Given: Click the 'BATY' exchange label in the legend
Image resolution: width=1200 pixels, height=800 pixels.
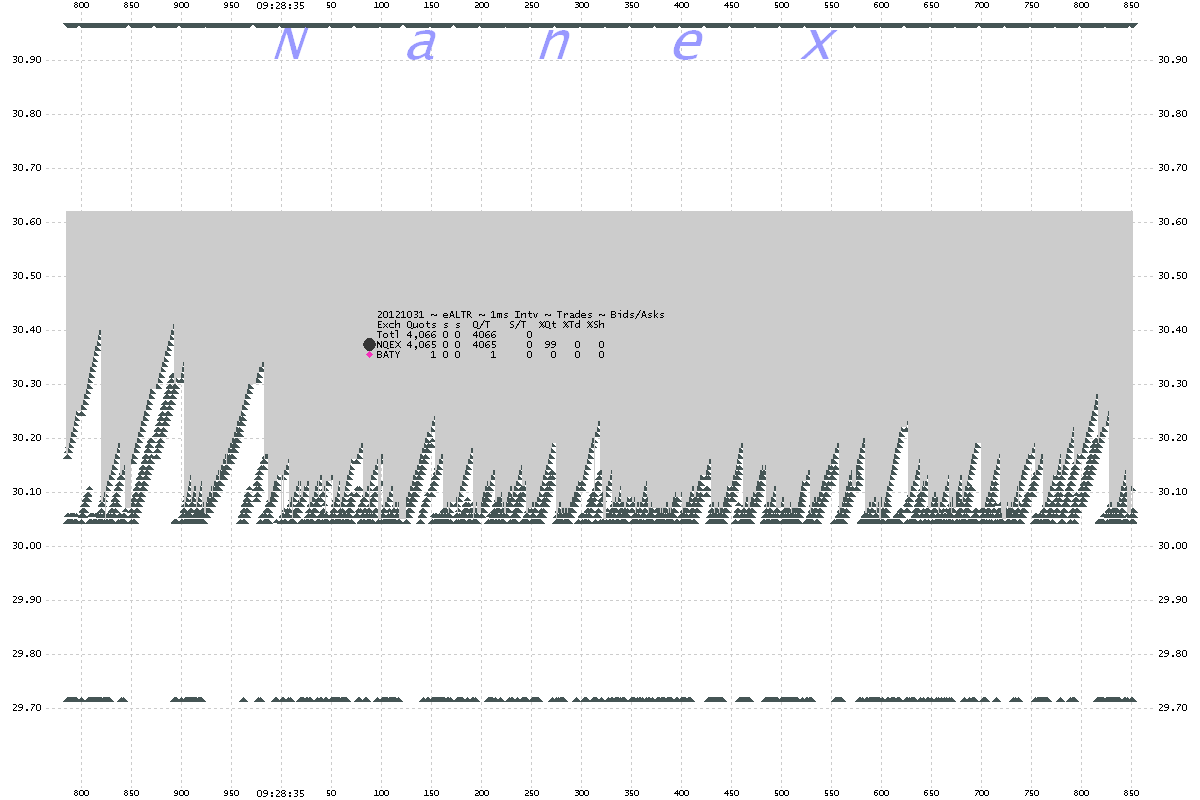Looking at the screenshot, I should coord(389,354).
